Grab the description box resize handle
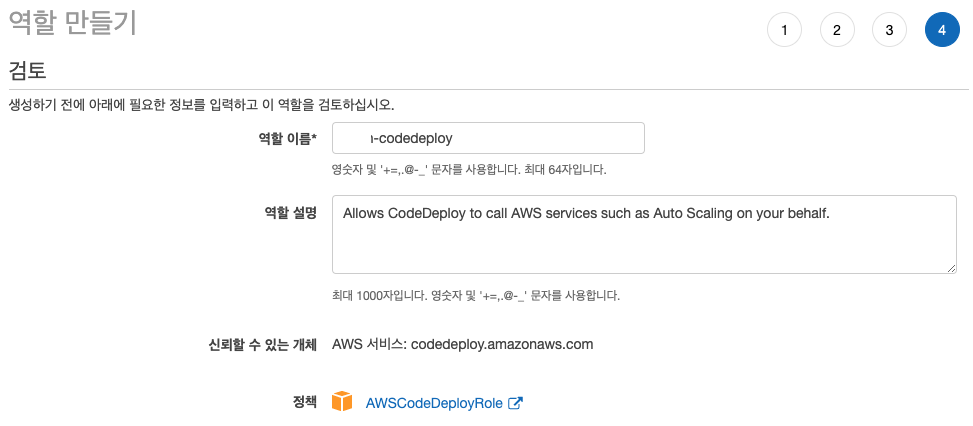This screenshot has width=973, height=426. pos(952,268)
